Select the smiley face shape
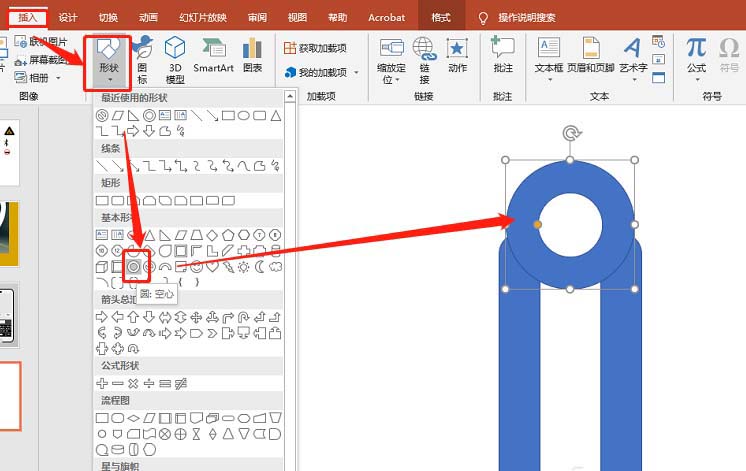The height and width of the screenshot is (471, 746). click(x=196, y=267)
